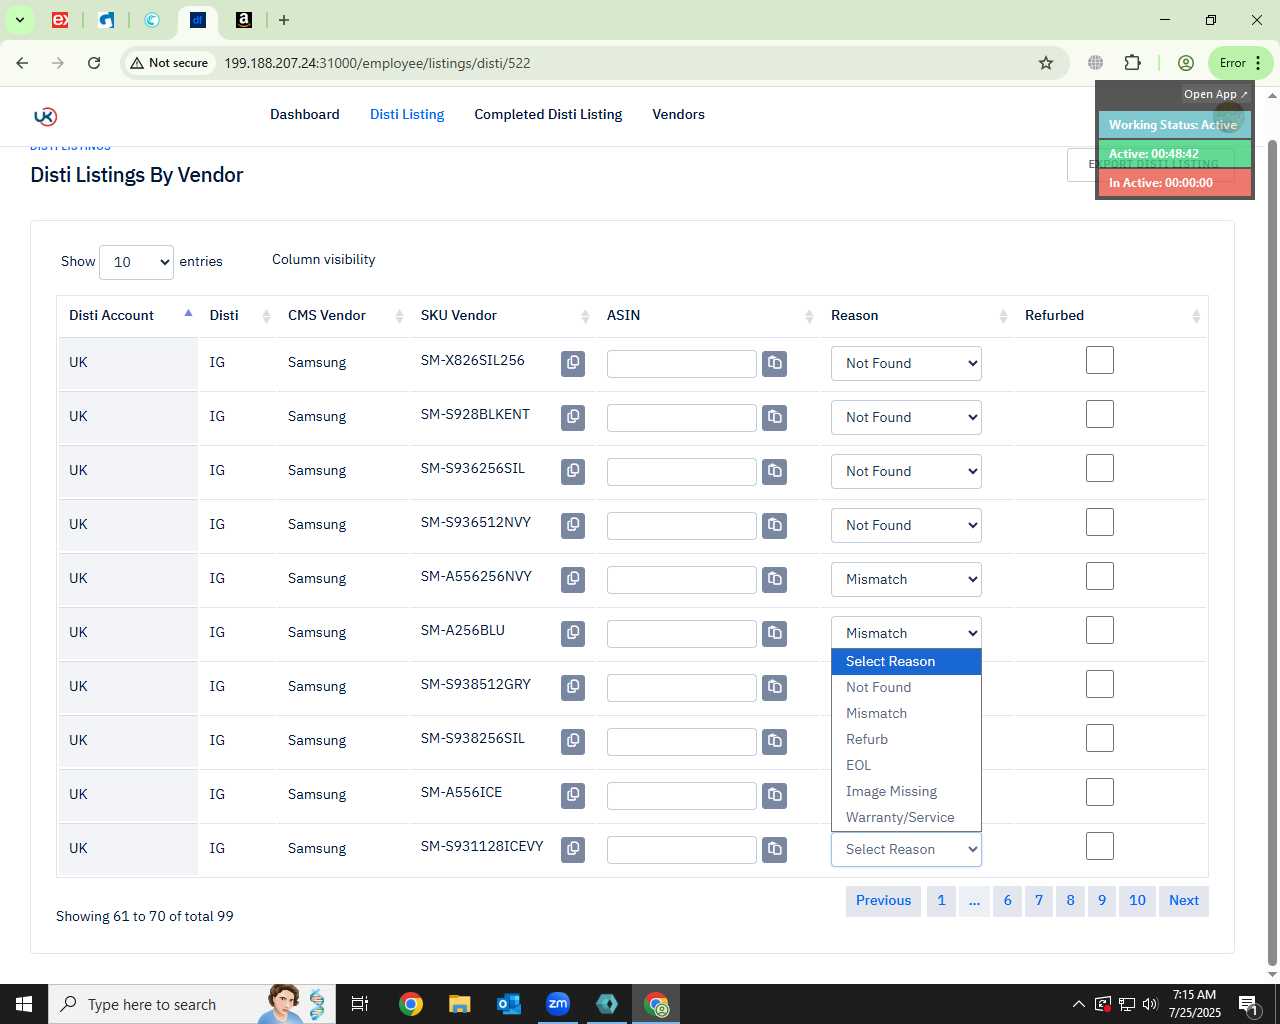Sort table by Disti Account column
This screenshot has height=1024, width=1280.
click(x=128, y=315)
